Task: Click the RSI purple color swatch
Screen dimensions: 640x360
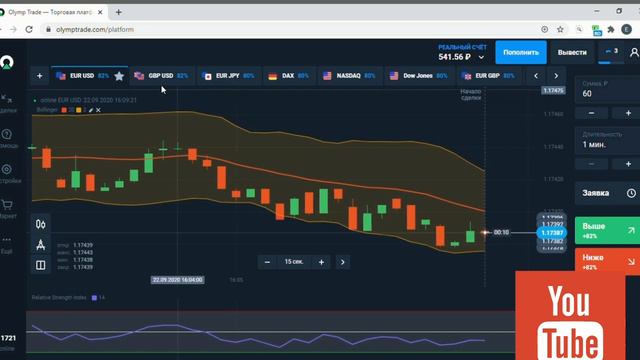Action: tap(94, 298)
